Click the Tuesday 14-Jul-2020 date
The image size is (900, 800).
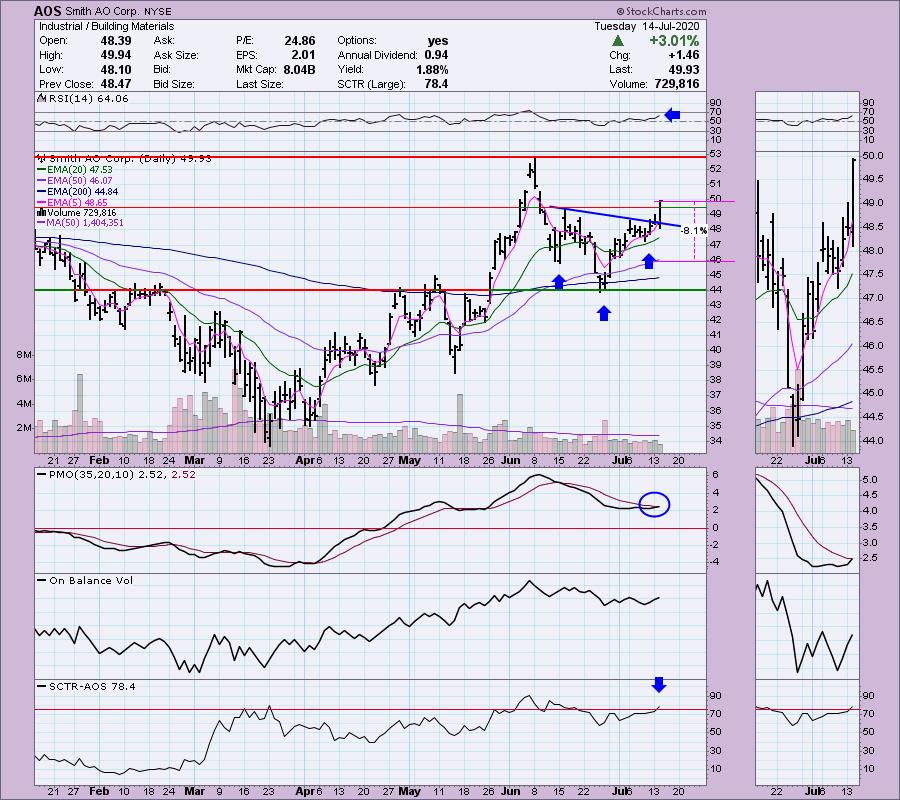[x=647, y=26]
